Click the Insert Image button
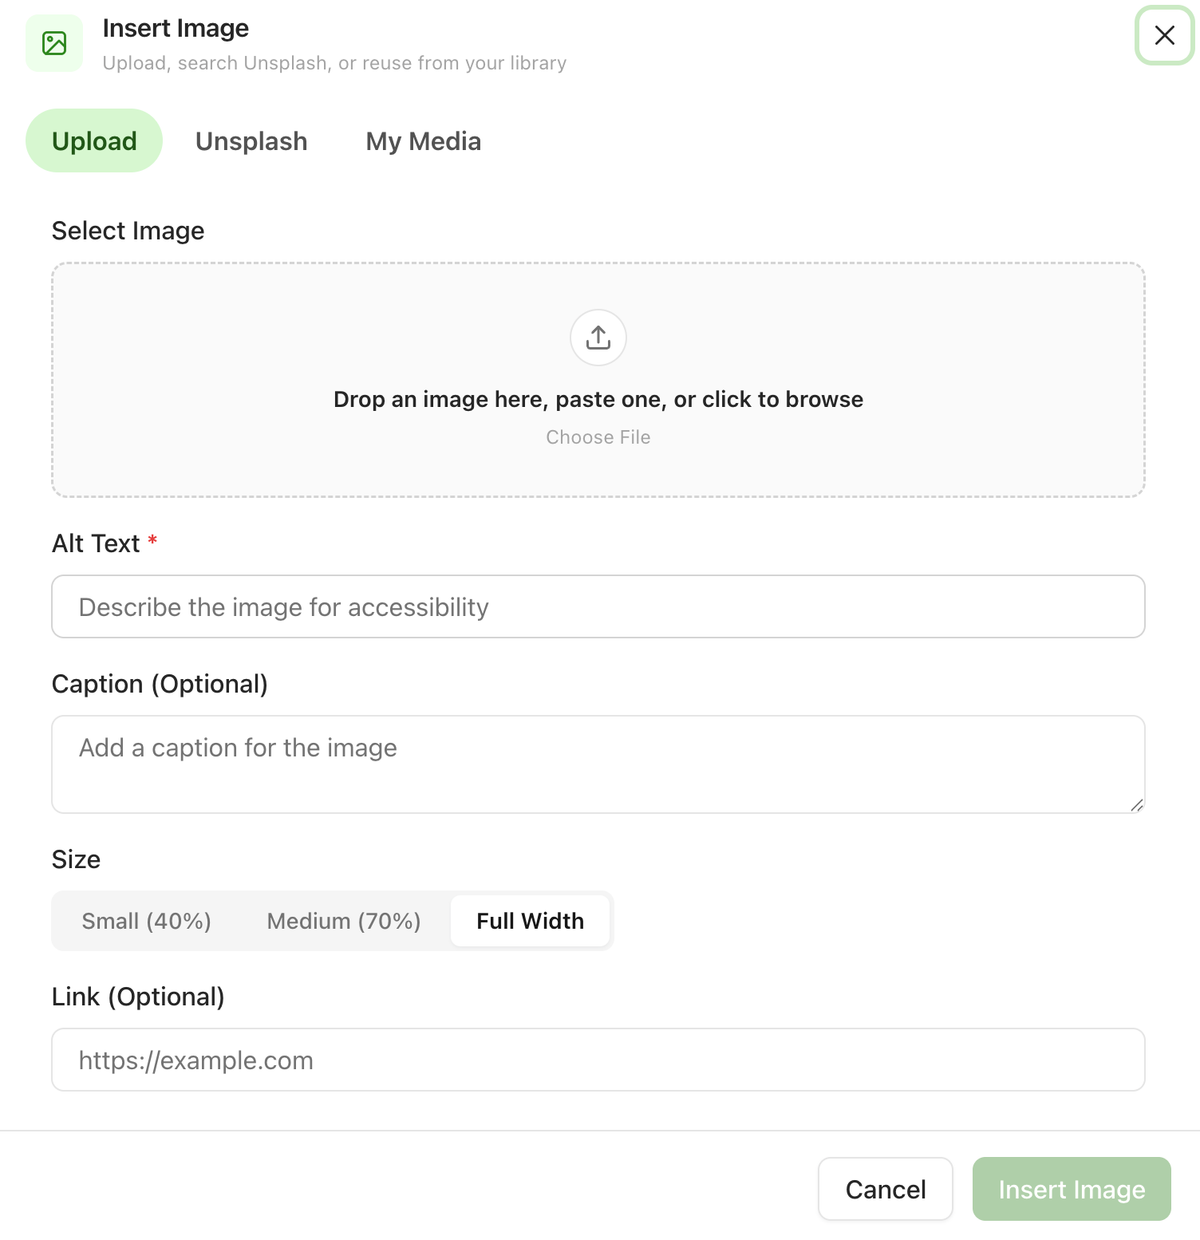 click(1071, 1189)
